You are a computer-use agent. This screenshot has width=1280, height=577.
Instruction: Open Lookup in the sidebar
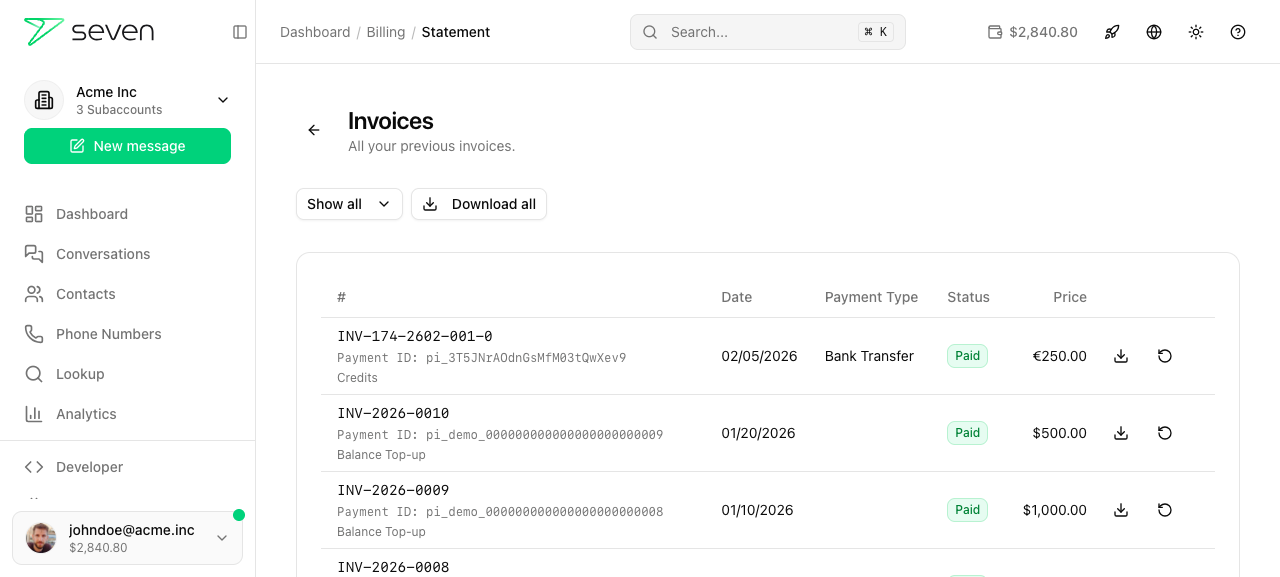click(80, 374)
